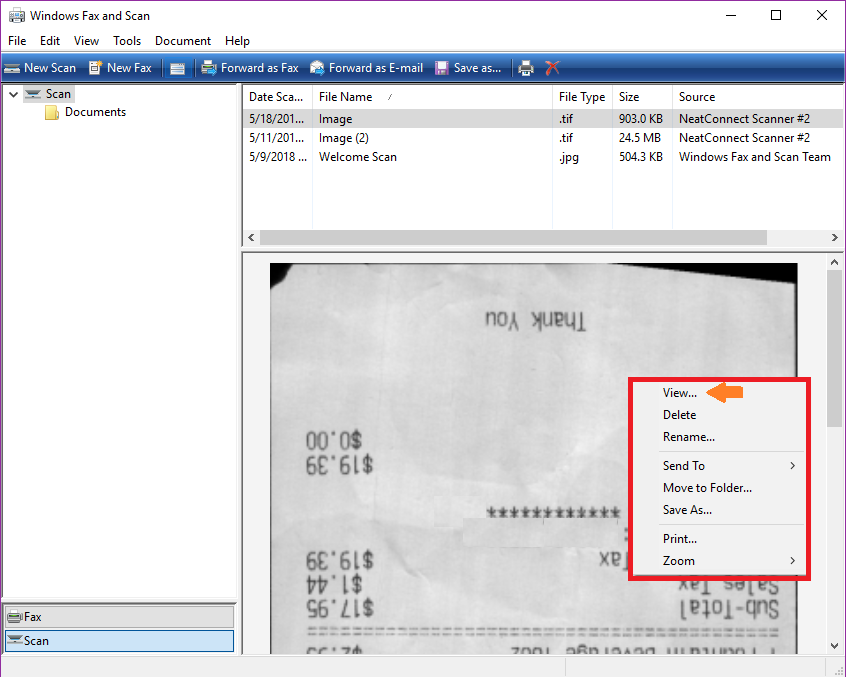
Task: Choose Print... in the context menu
Action: [x=680, y=538]
